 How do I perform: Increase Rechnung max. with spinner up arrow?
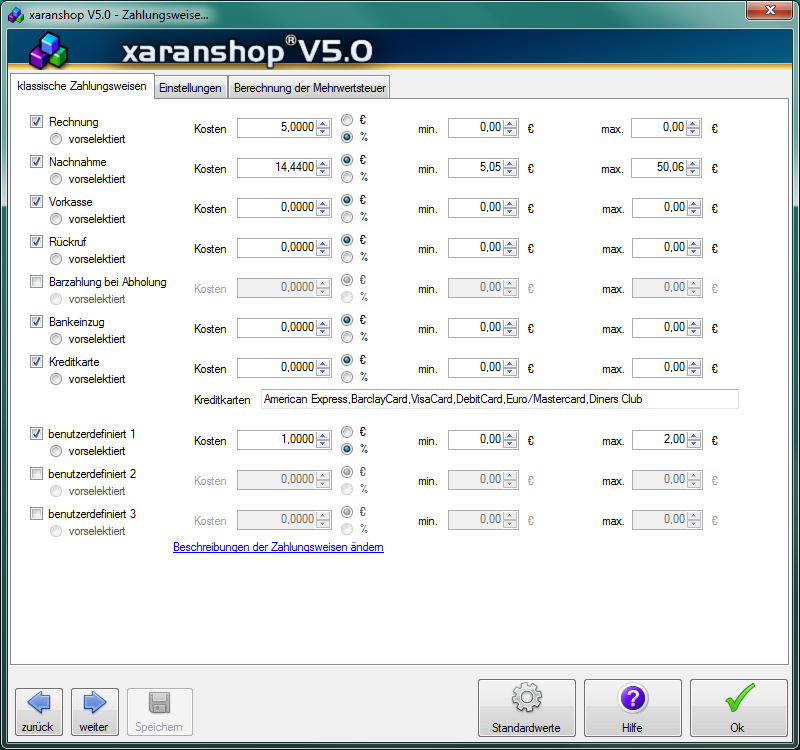click(x=693, y=123)
